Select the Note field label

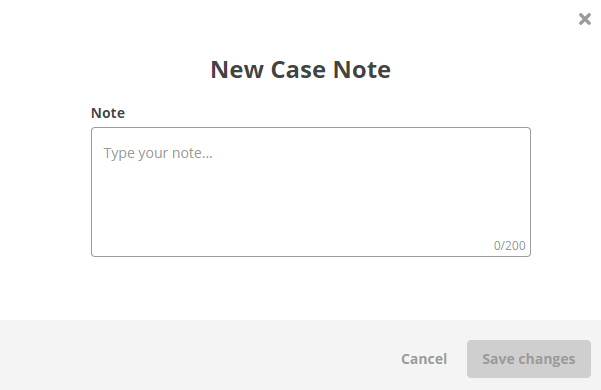[108, 113]
